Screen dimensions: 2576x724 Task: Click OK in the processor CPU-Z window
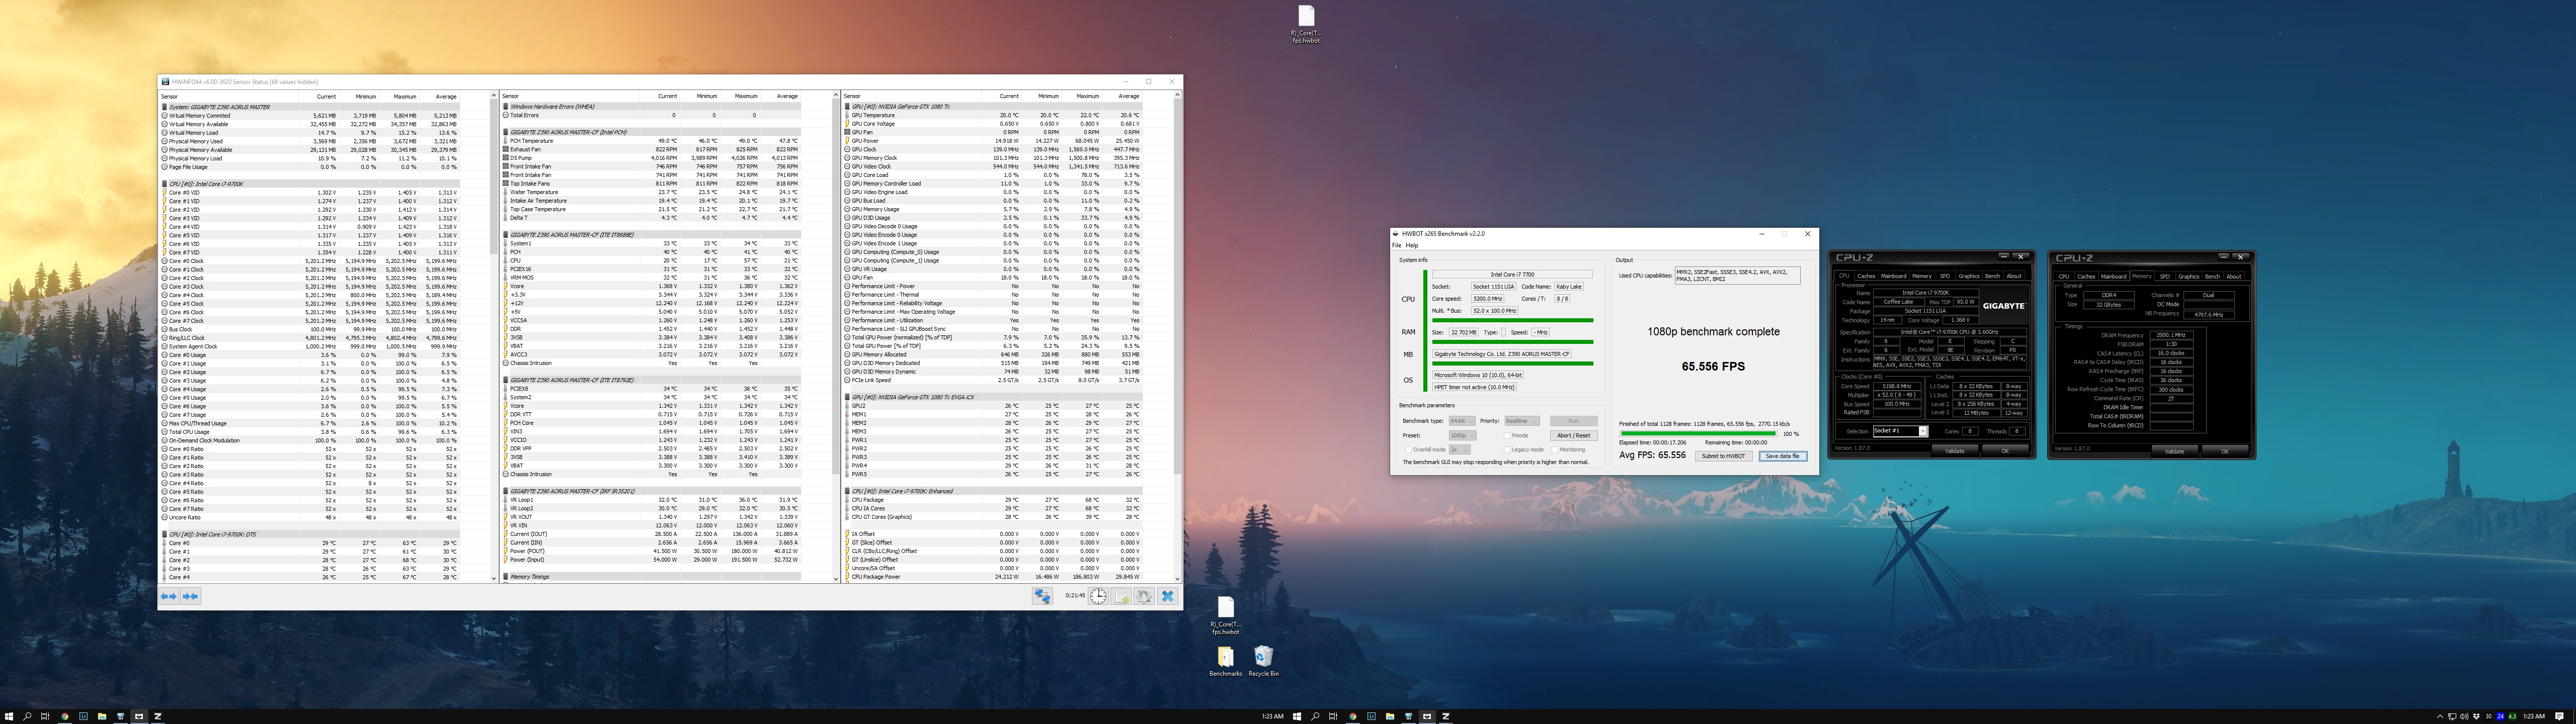coord(2006,451)
